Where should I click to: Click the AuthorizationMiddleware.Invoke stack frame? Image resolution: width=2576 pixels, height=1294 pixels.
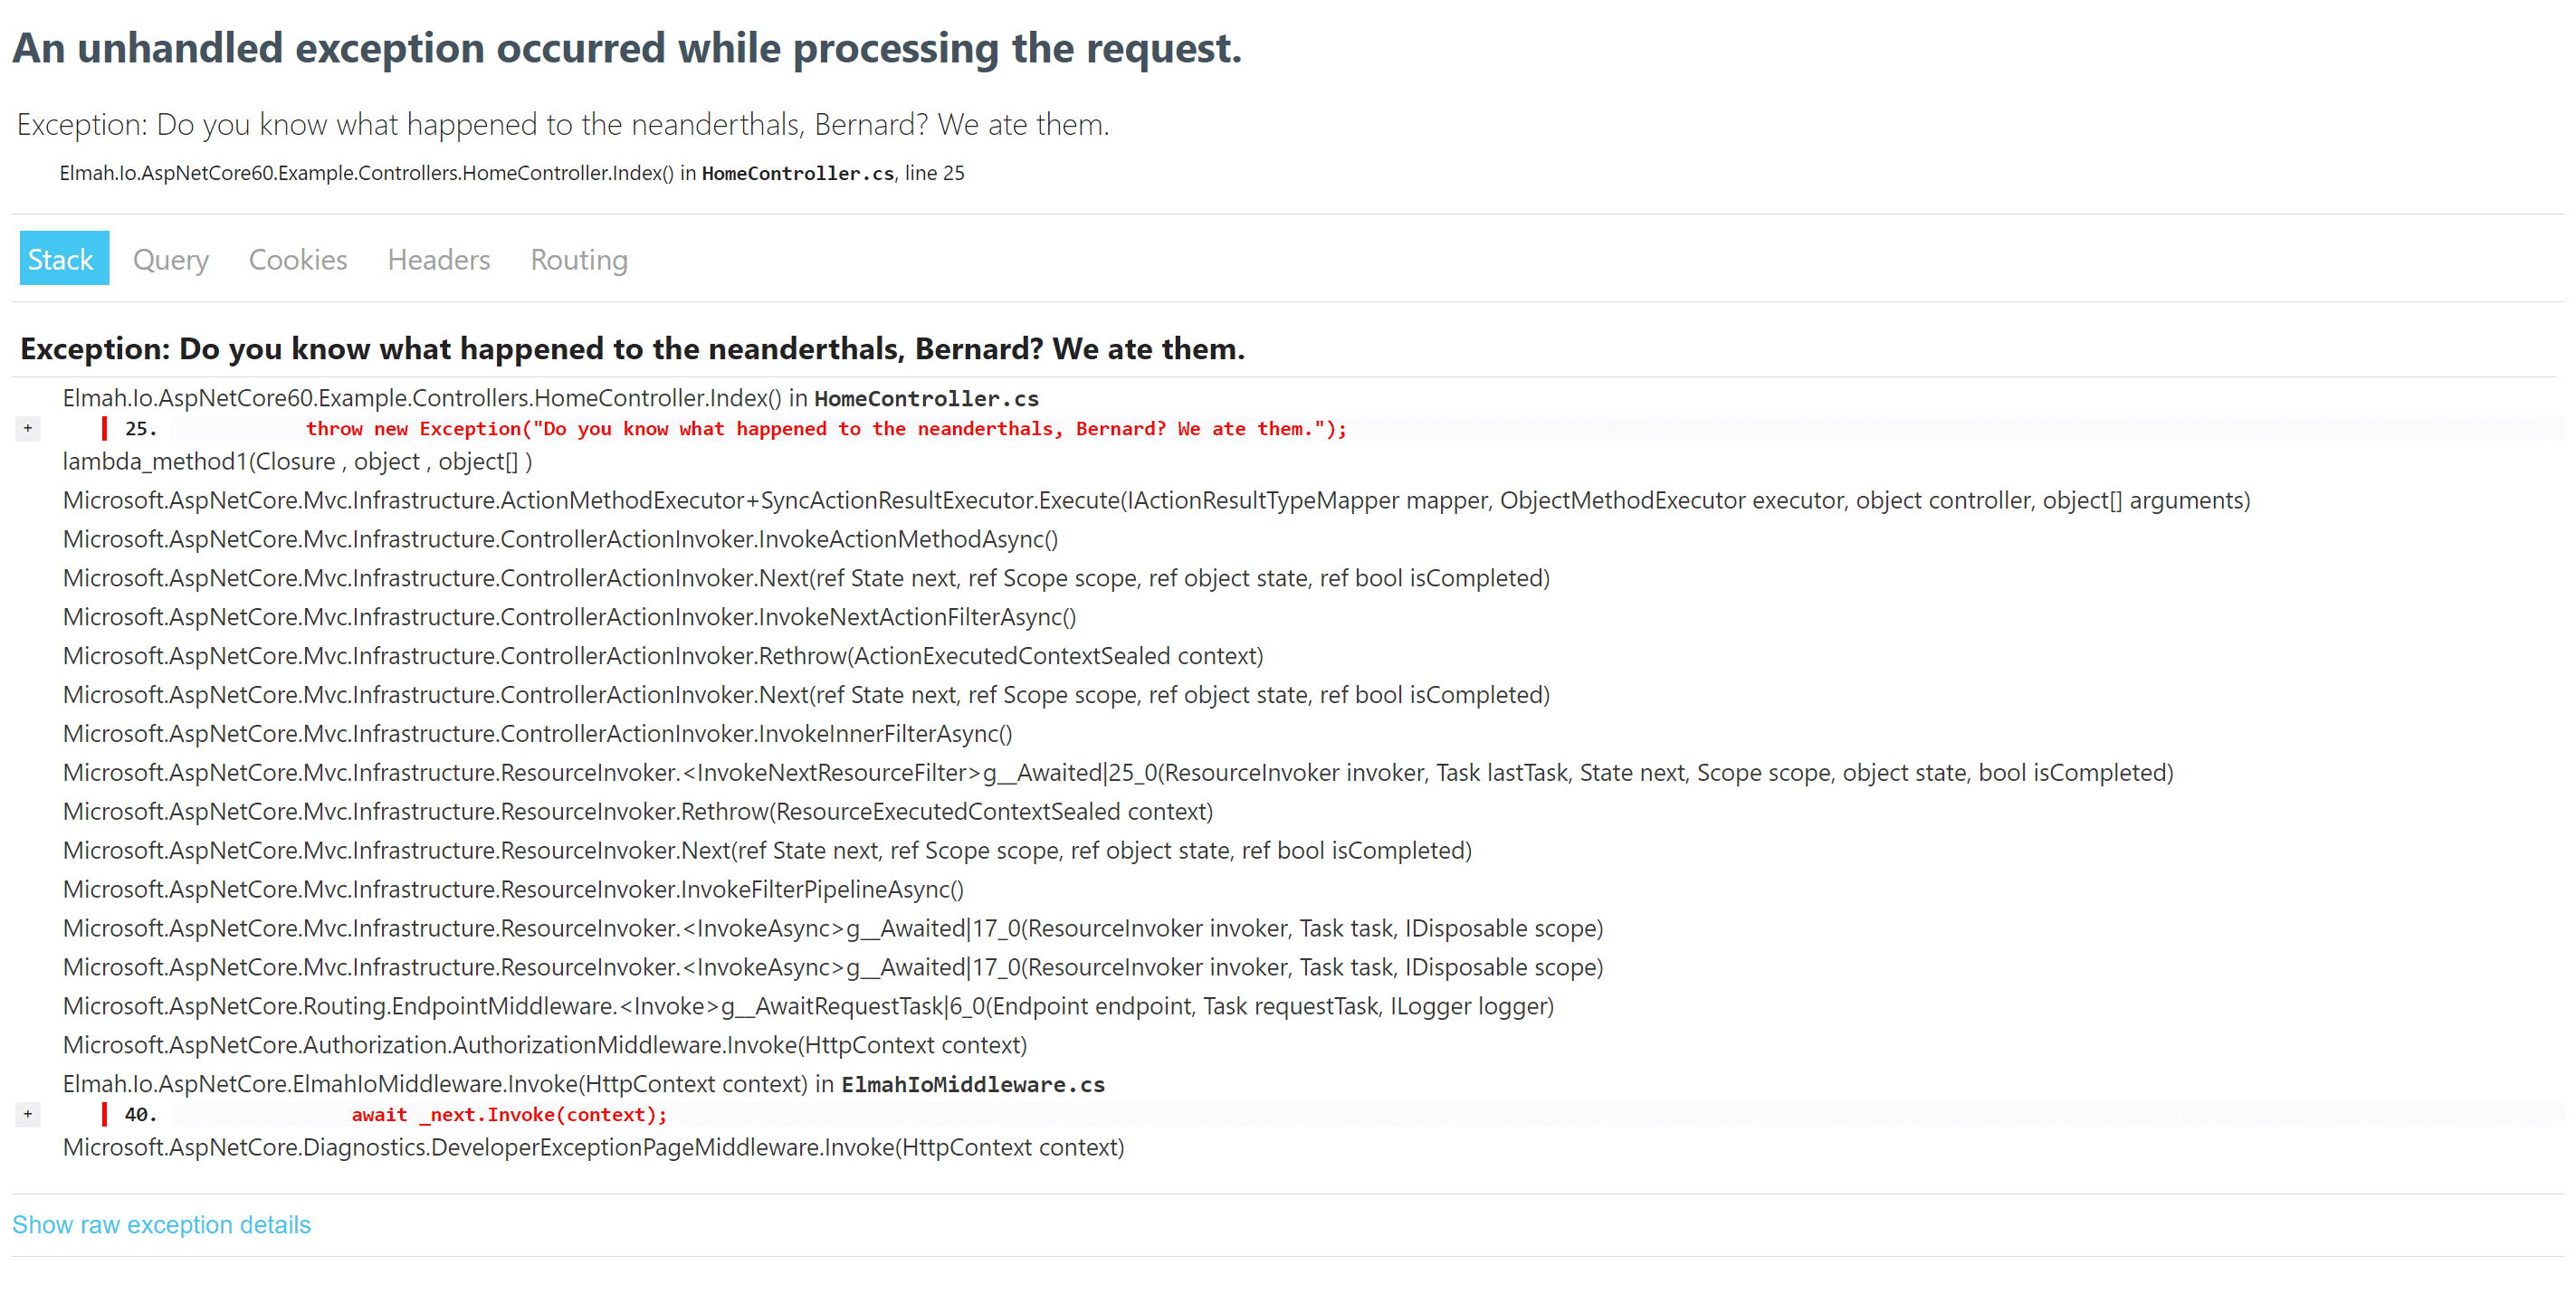pyautogui.click(x=545, y=1044)
